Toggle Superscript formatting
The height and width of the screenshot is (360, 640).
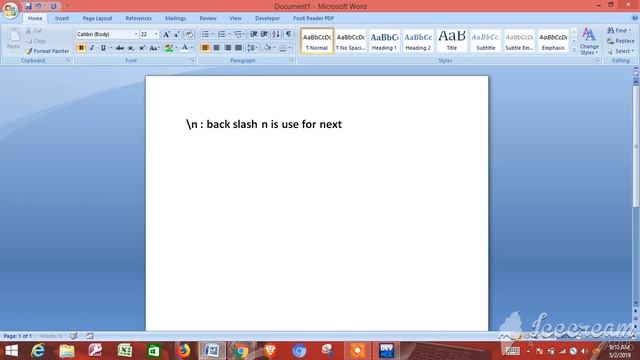(x=142, y=48)
